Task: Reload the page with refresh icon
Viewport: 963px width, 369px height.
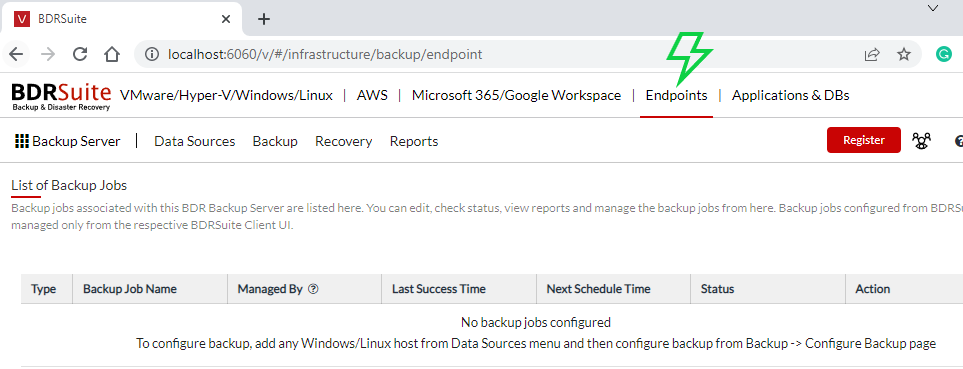Action: tap(80, 54)
